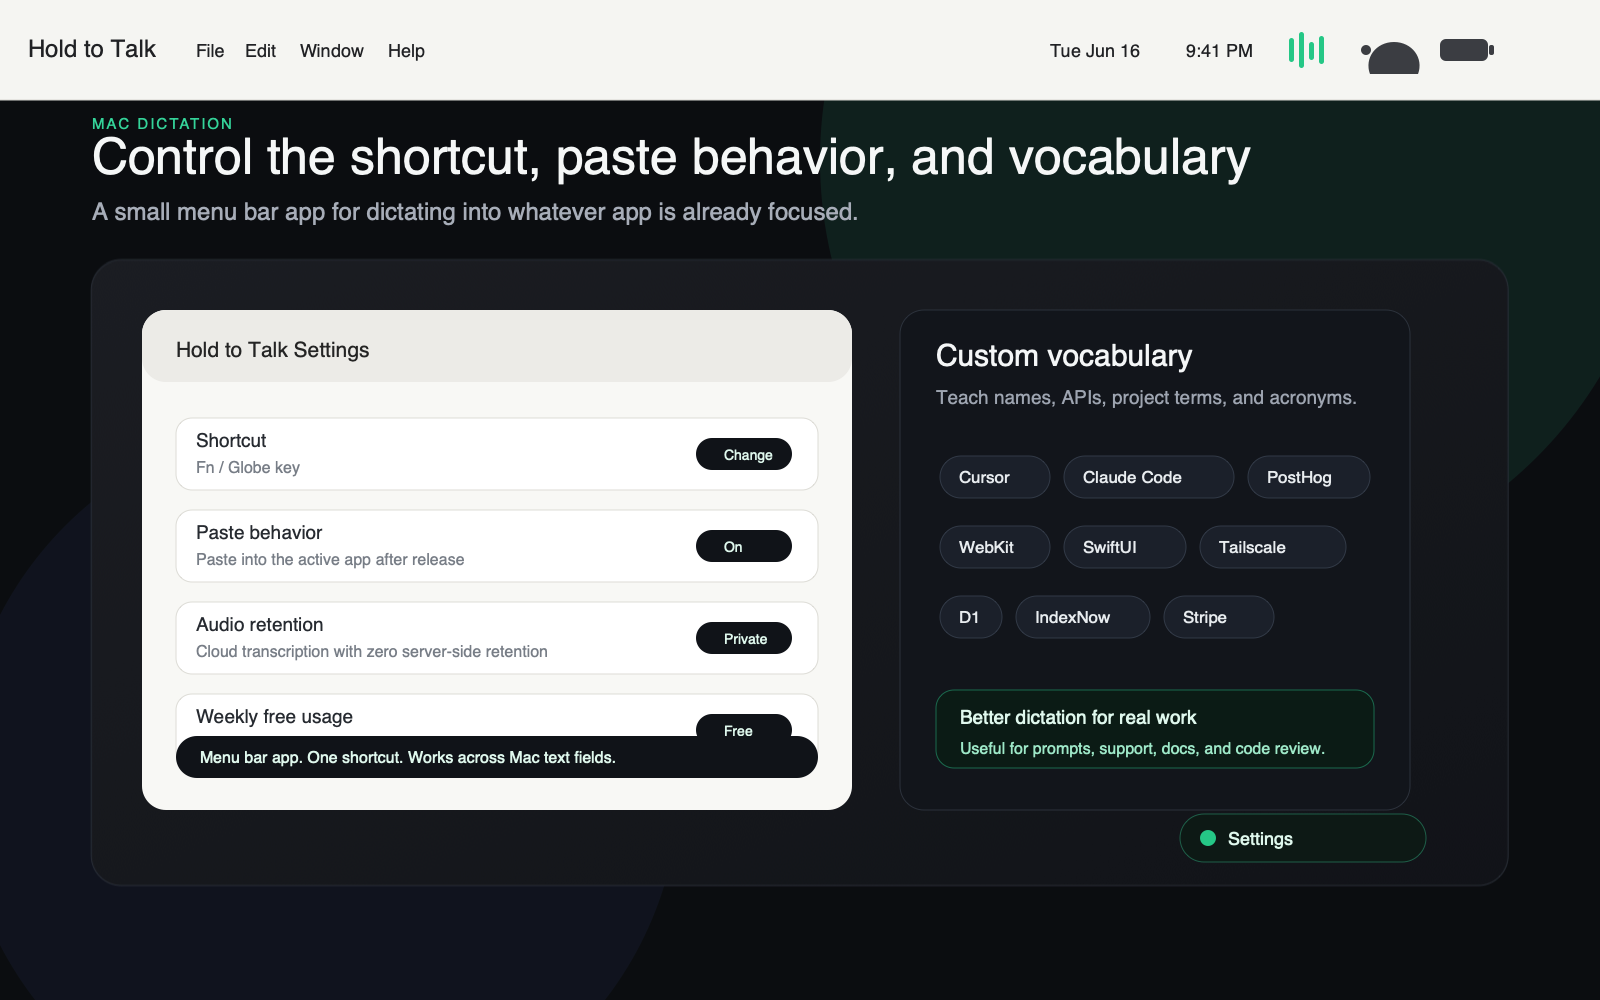The image size is (1600, 1000).
Task: Click the Change shortcut button
Action: point(744,454)
